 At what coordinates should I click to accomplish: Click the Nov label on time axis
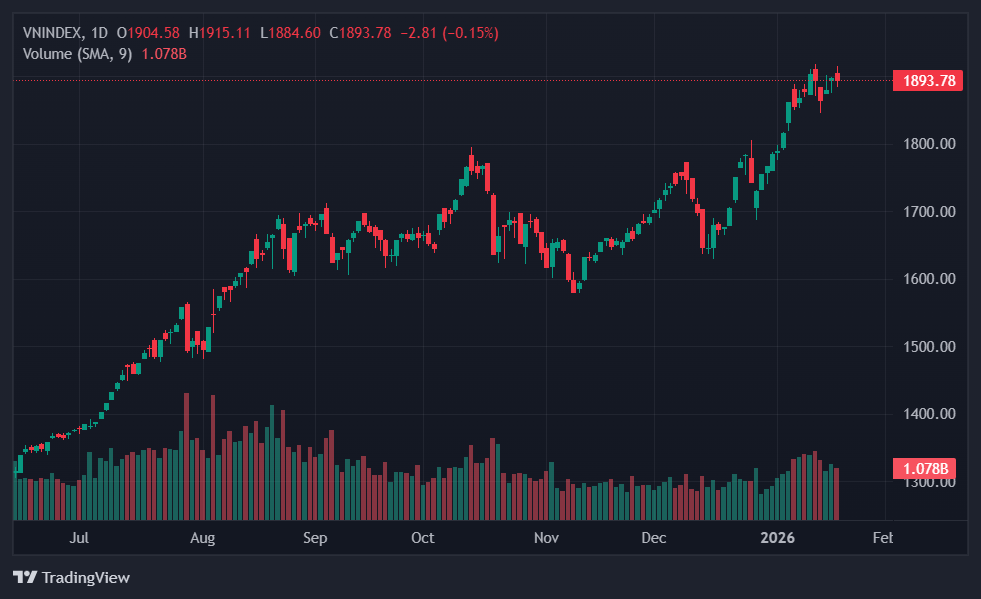545,538
